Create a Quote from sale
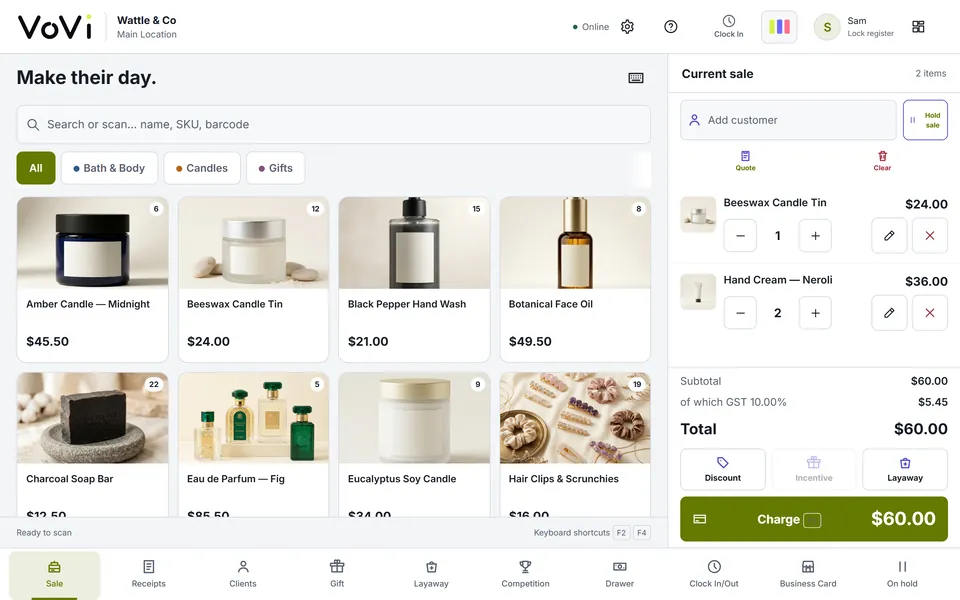Screen dimensions: 960x600 (x=745, y=161)
